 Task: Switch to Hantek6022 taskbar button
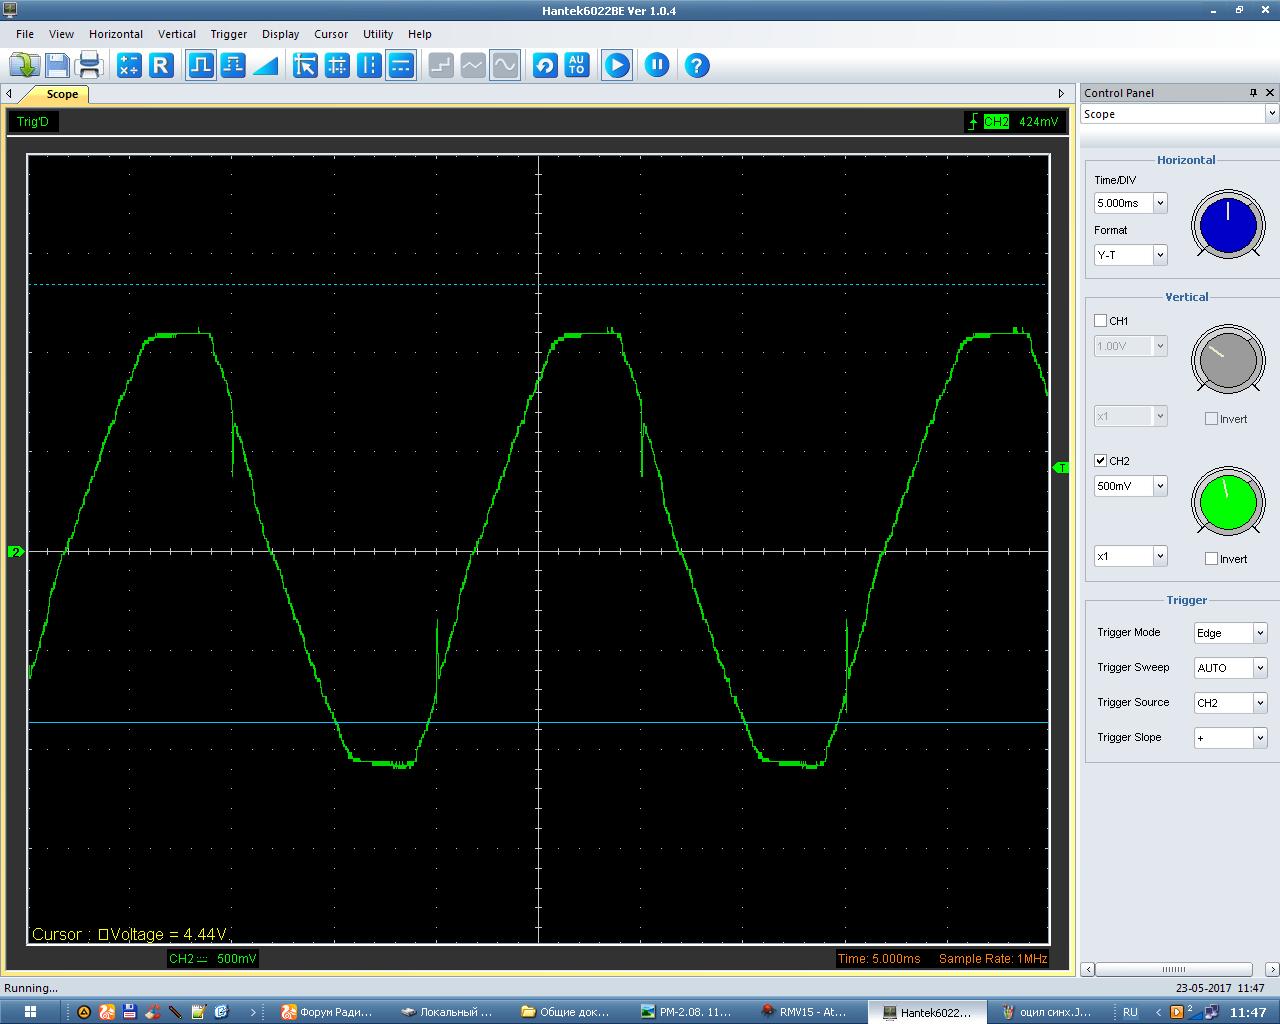(x=927, y=1012)
